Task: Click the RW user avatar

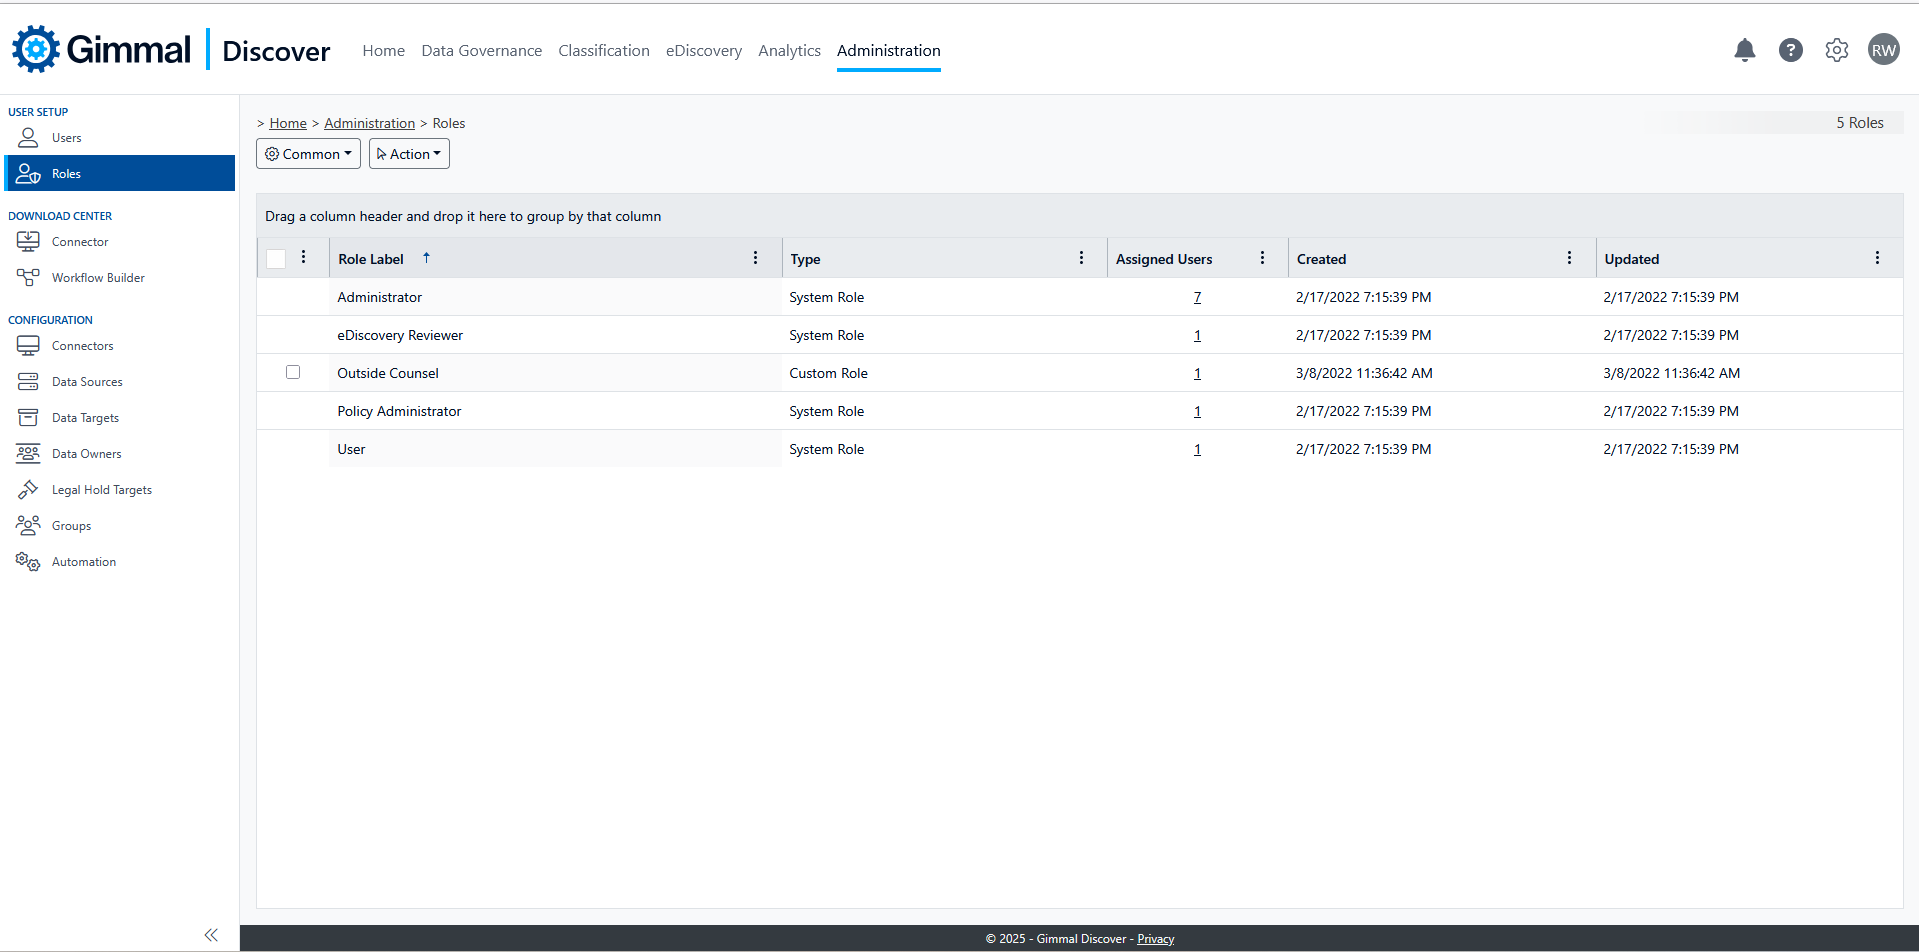Action: [x=1883, y=50]
